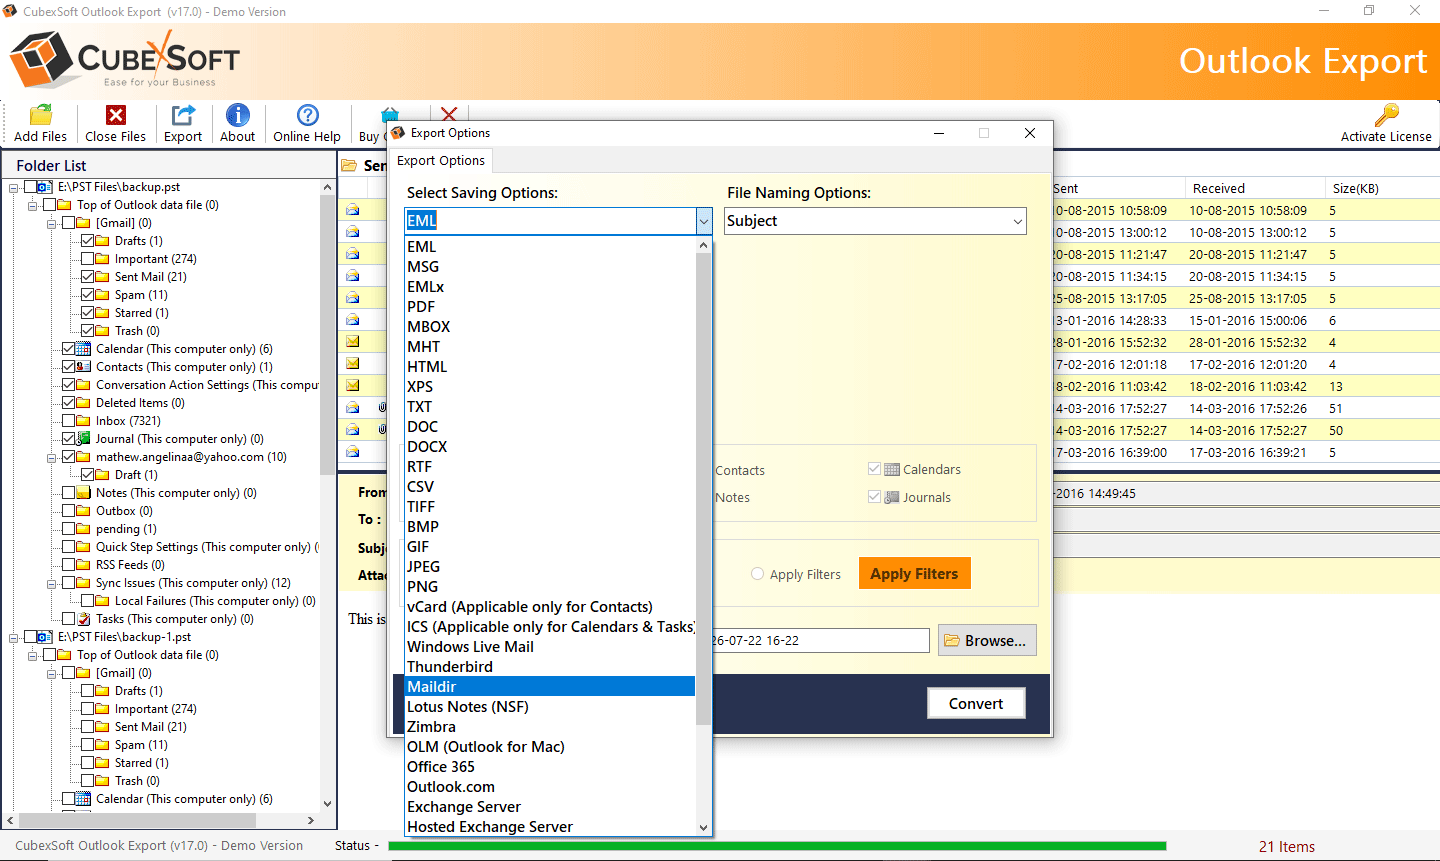Open the Export toolbar icon
This screenshot has height=861, width=1440.
coord(183,116)
